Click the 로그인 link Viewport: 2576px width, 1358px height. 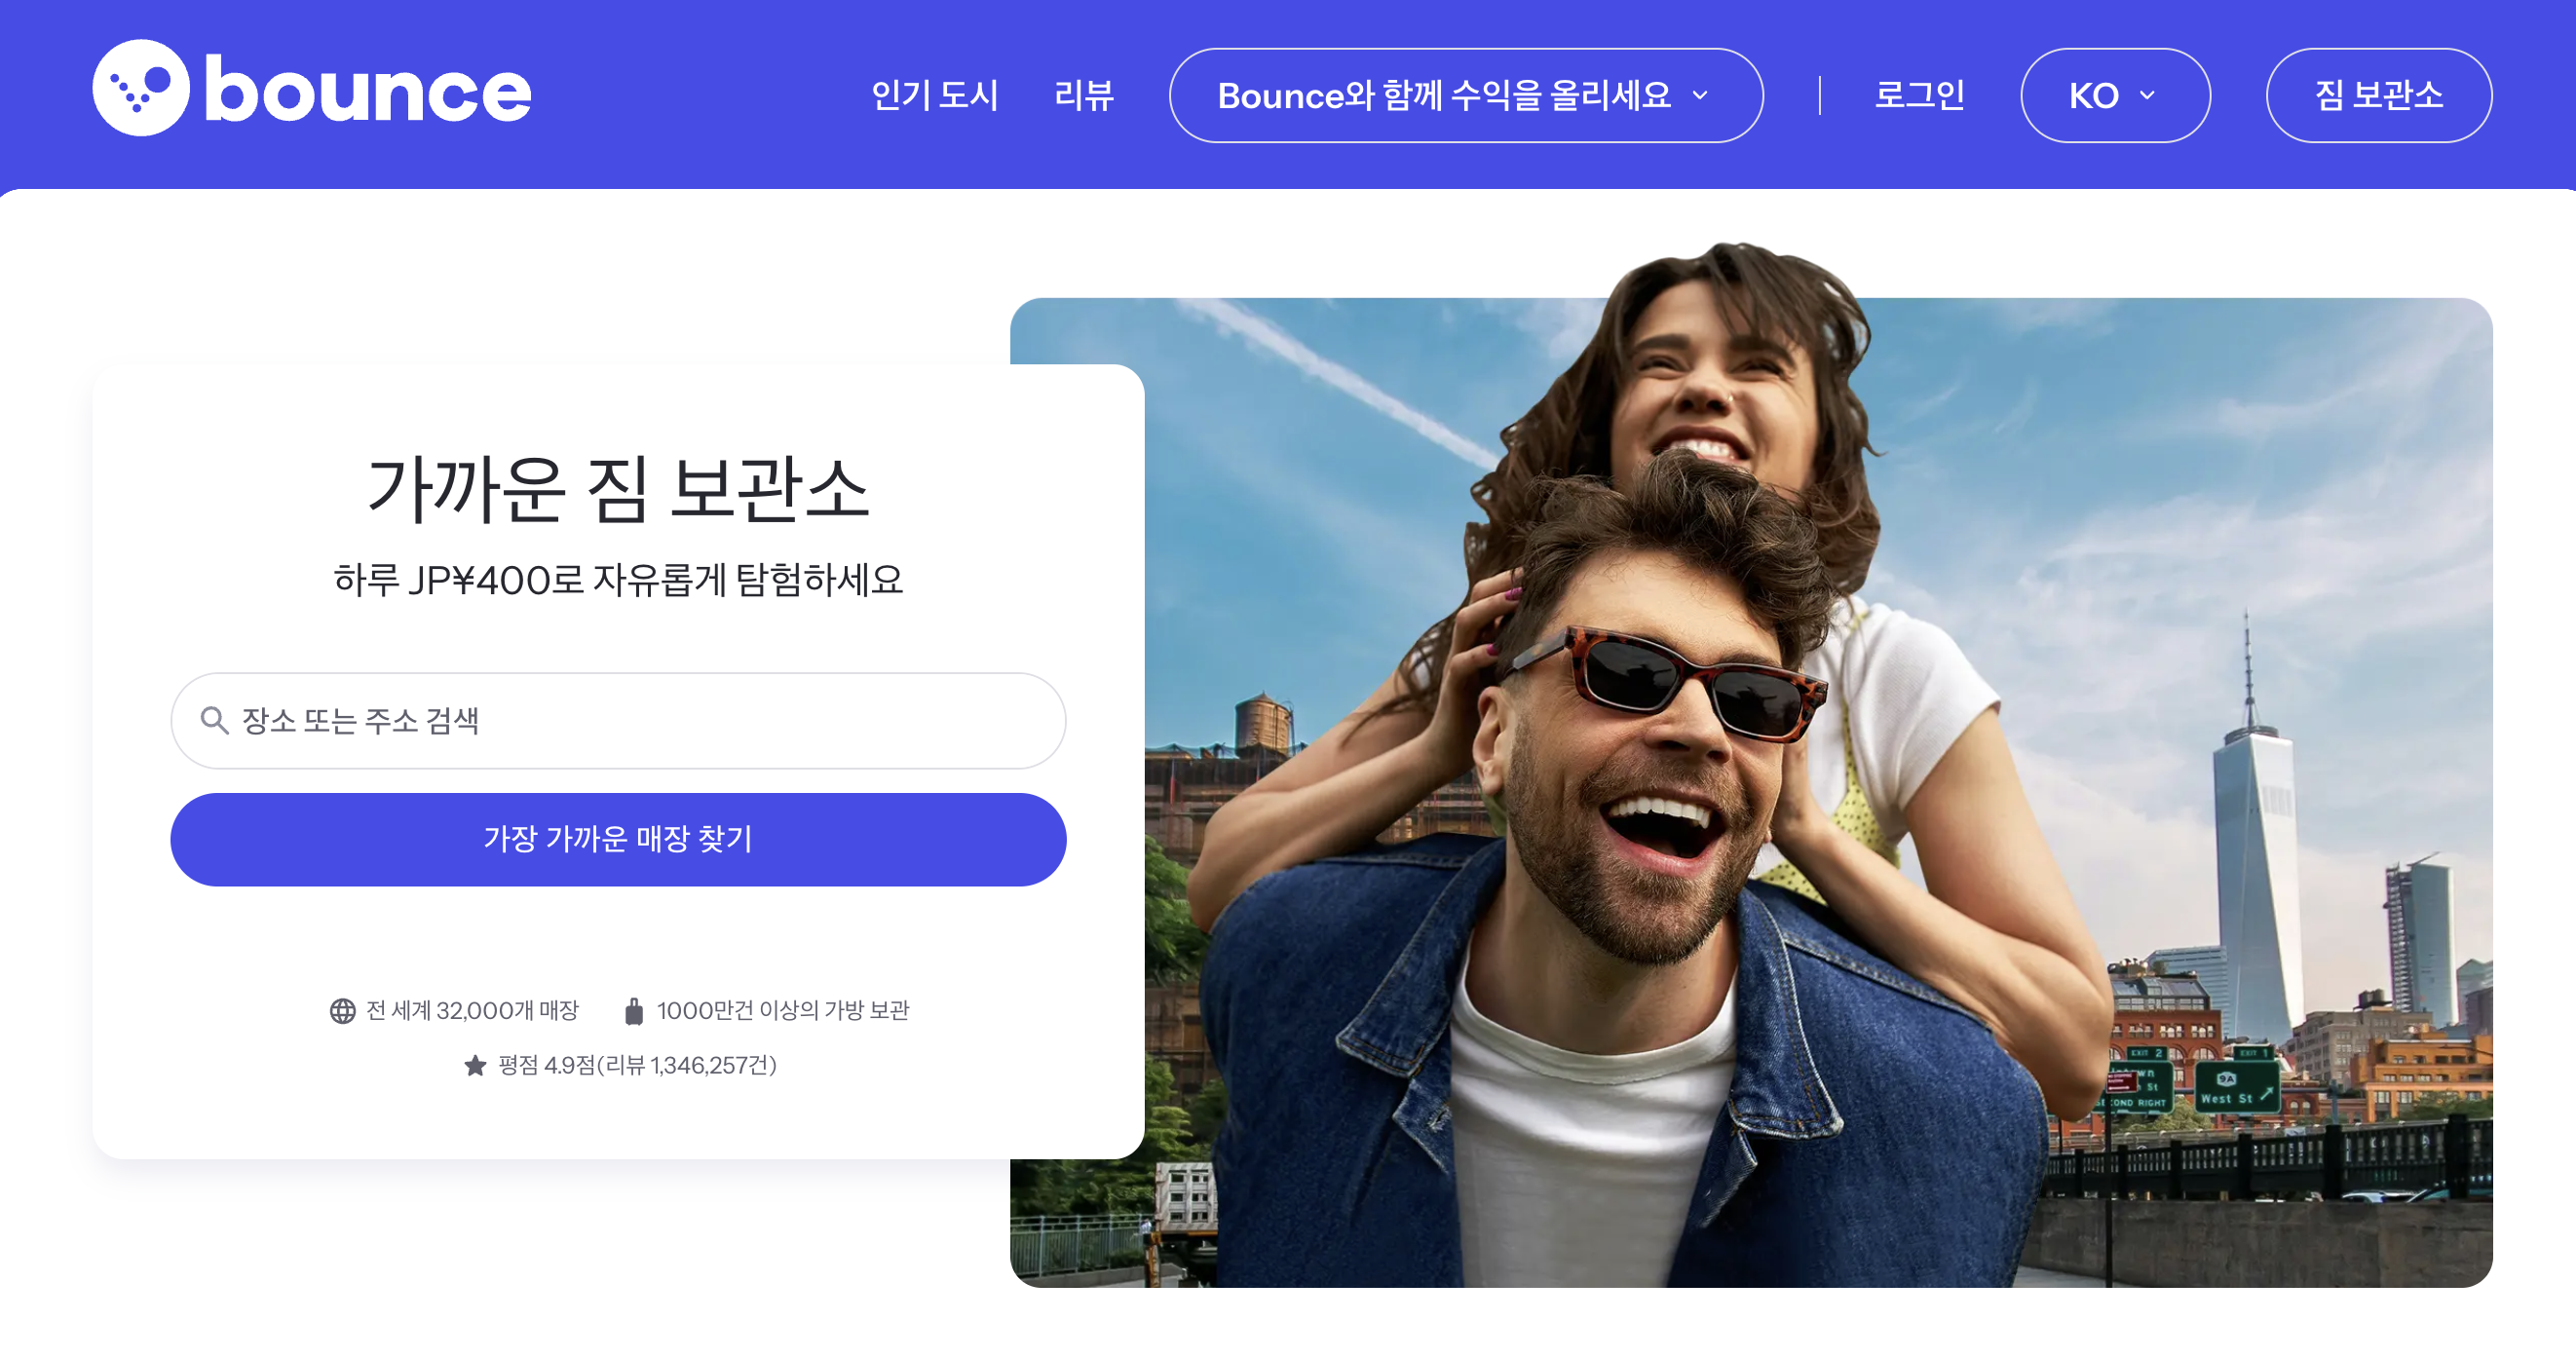click(1918, 96)
